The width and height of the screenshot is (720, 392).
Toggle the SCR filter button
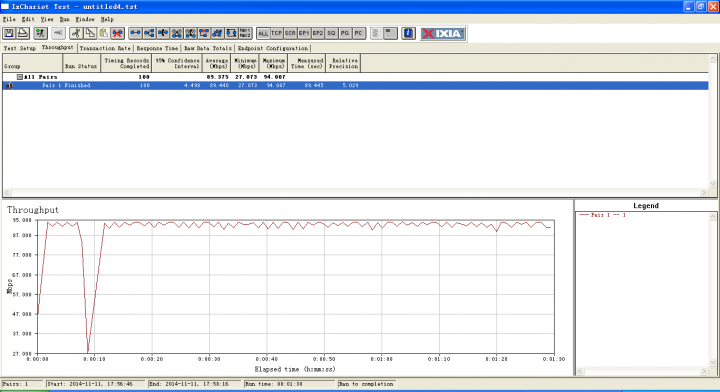point(290,33)
